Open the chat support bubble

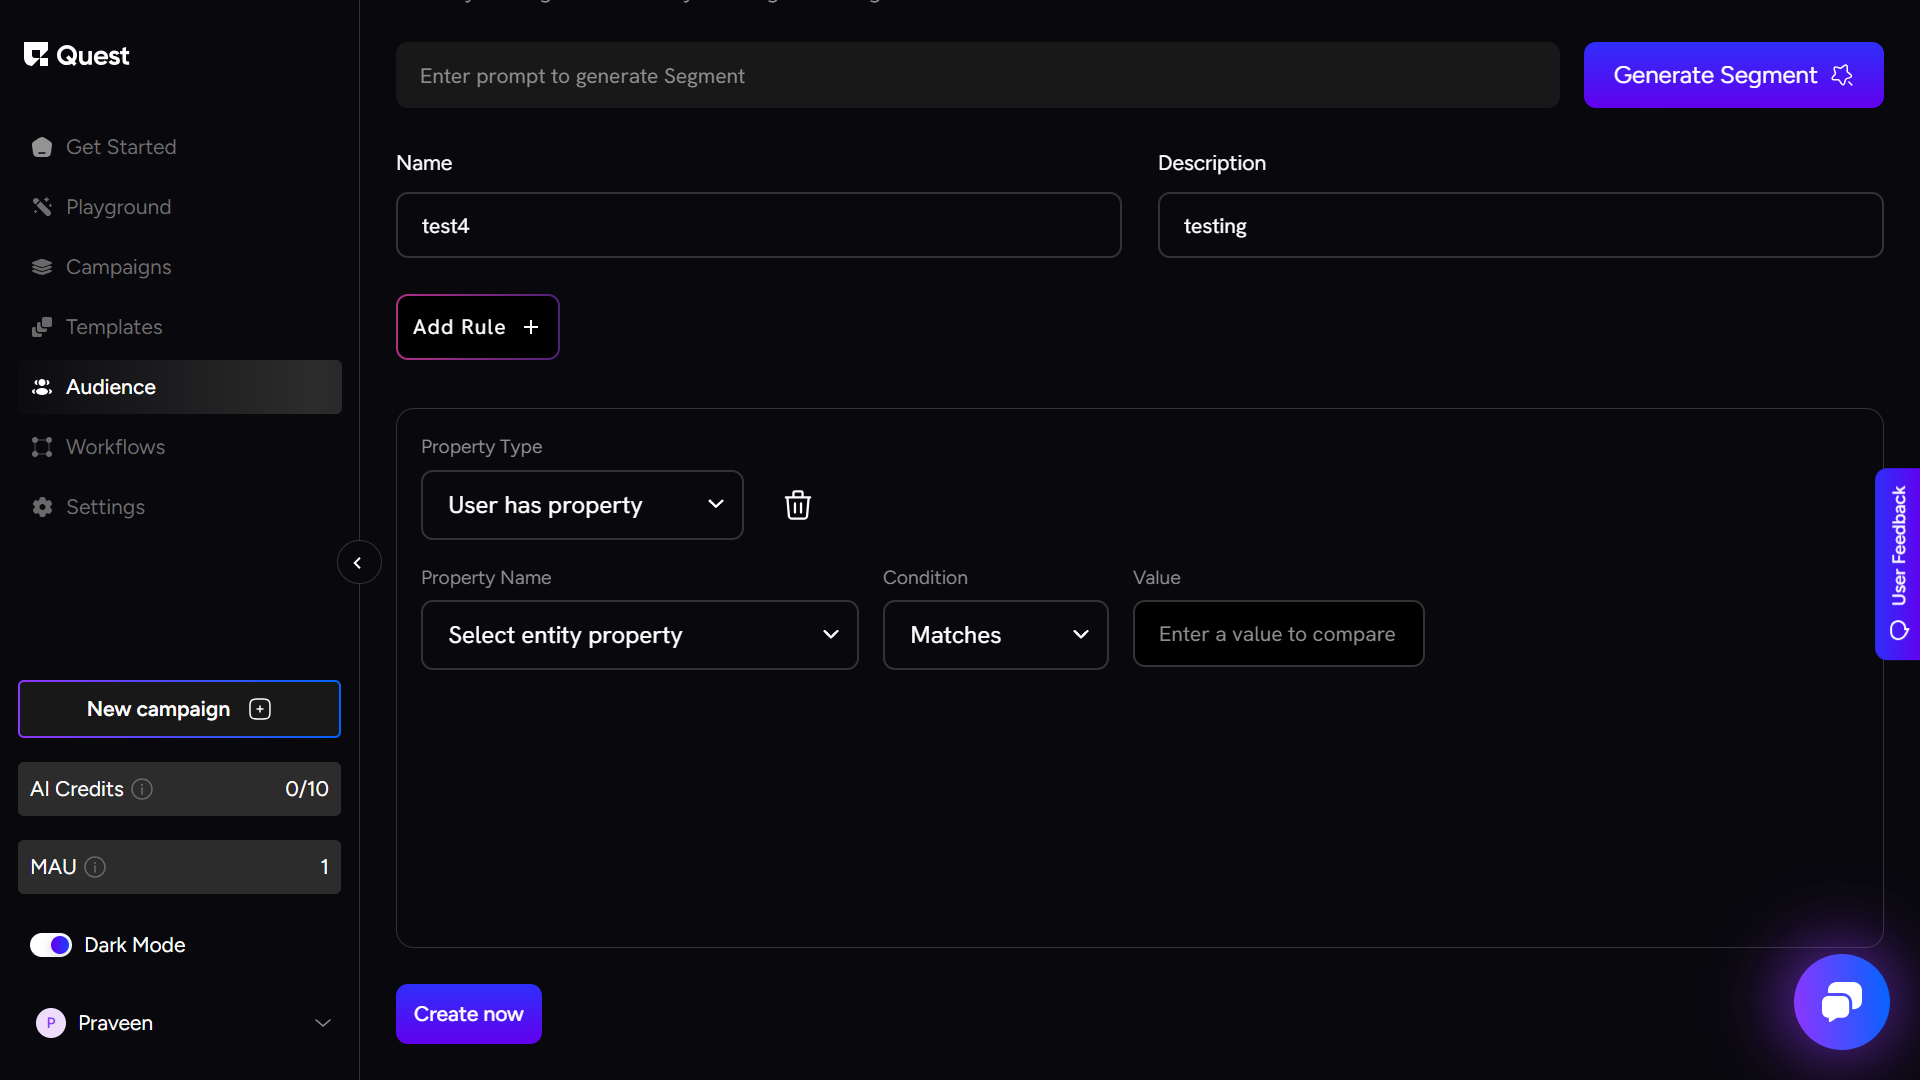[x=1840, y=1002]
